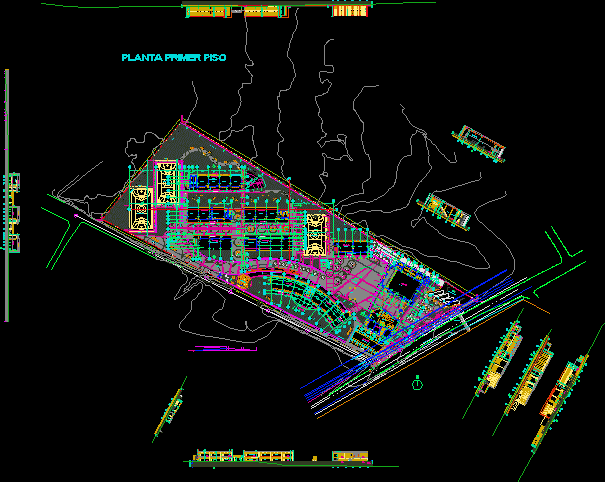The height and width of the screenshot is (482, 605).
Task: Click the PLANTA PRIMER PISO title text
Action: [173, 58]
